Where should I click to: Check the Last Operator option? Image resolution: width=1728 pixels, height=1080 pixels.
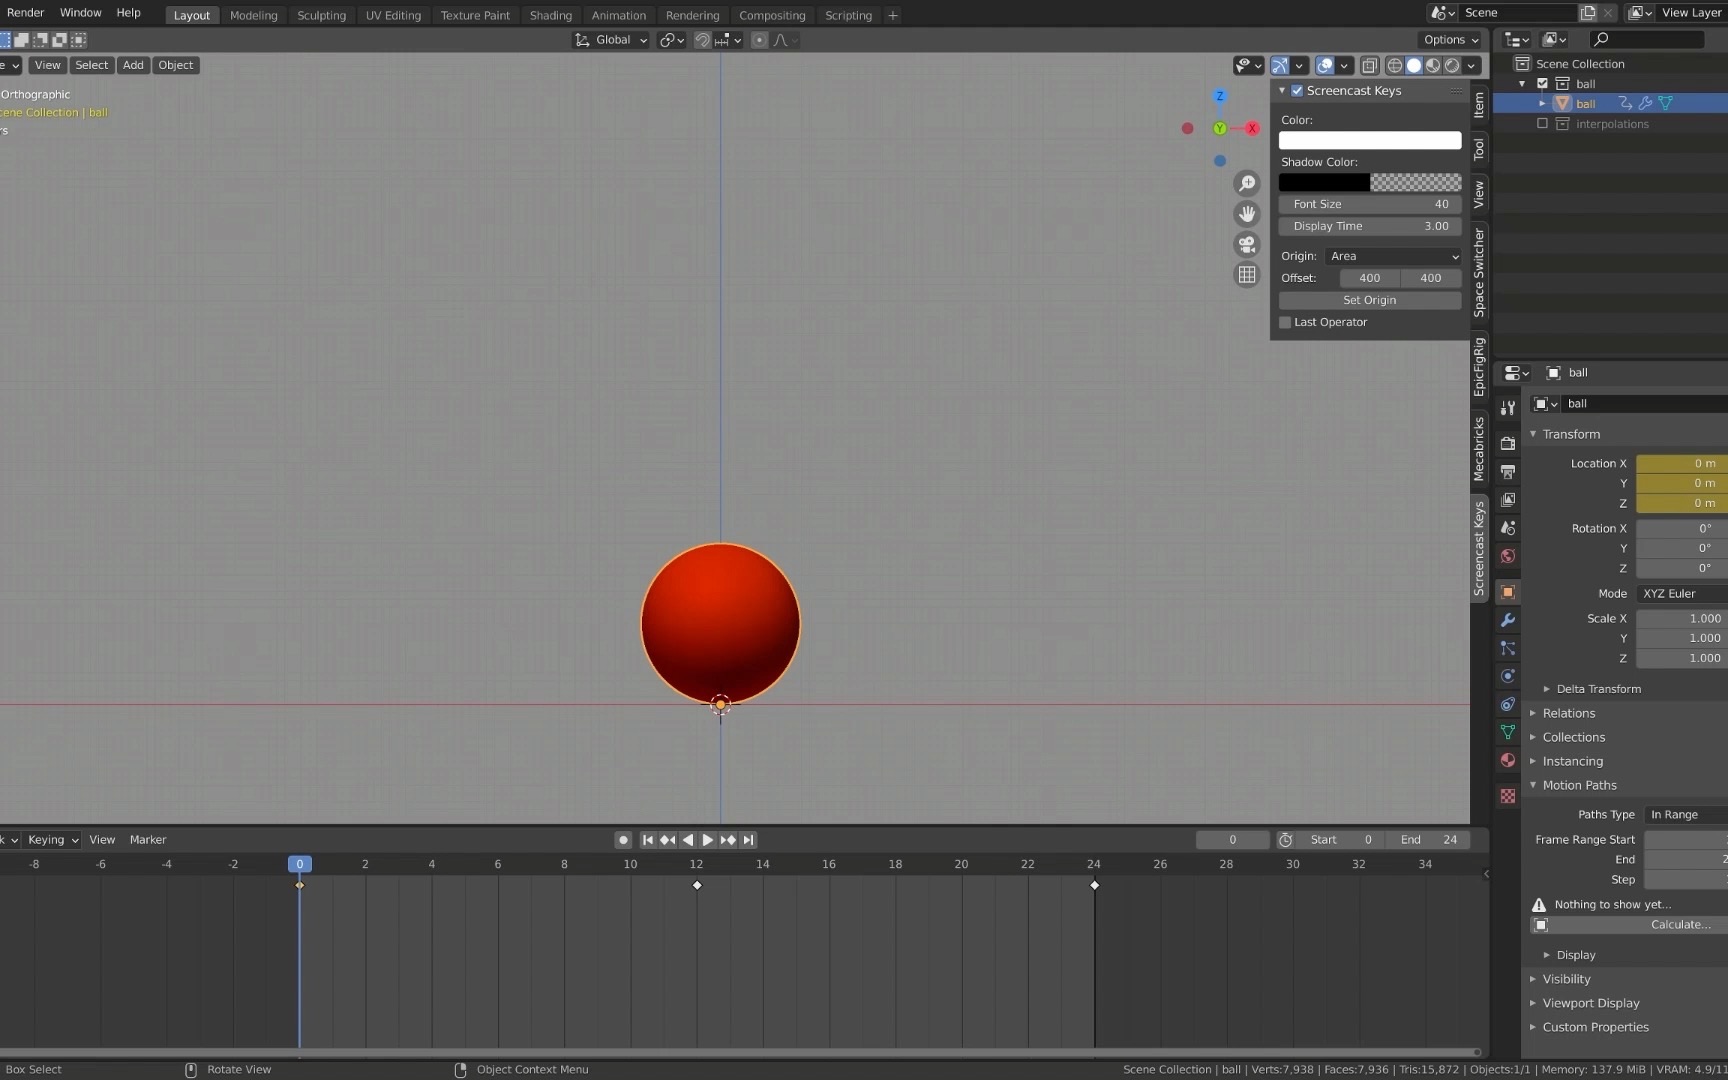tap(1286, 322)
